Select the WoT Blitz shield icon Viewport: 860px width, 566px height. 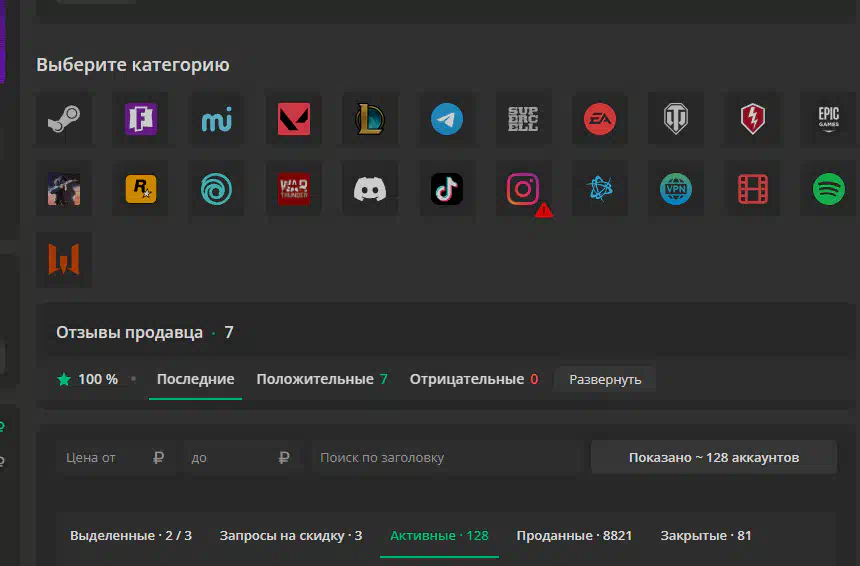(x=752, y=119)
